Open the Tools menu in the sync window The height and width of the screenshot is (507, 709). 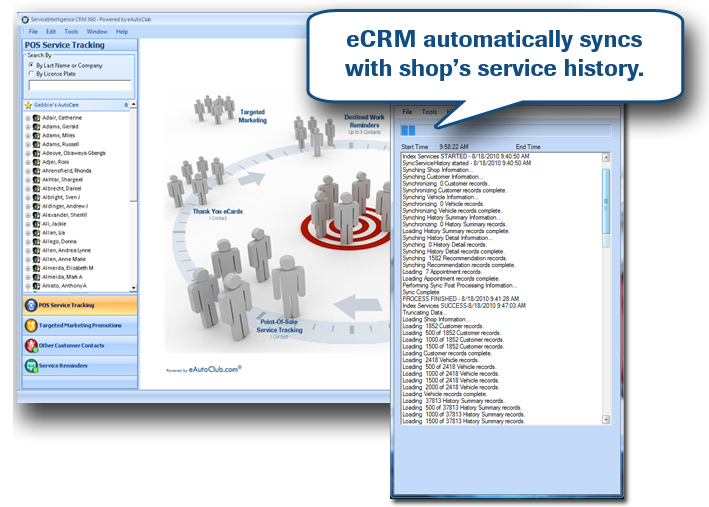[429, 112]
